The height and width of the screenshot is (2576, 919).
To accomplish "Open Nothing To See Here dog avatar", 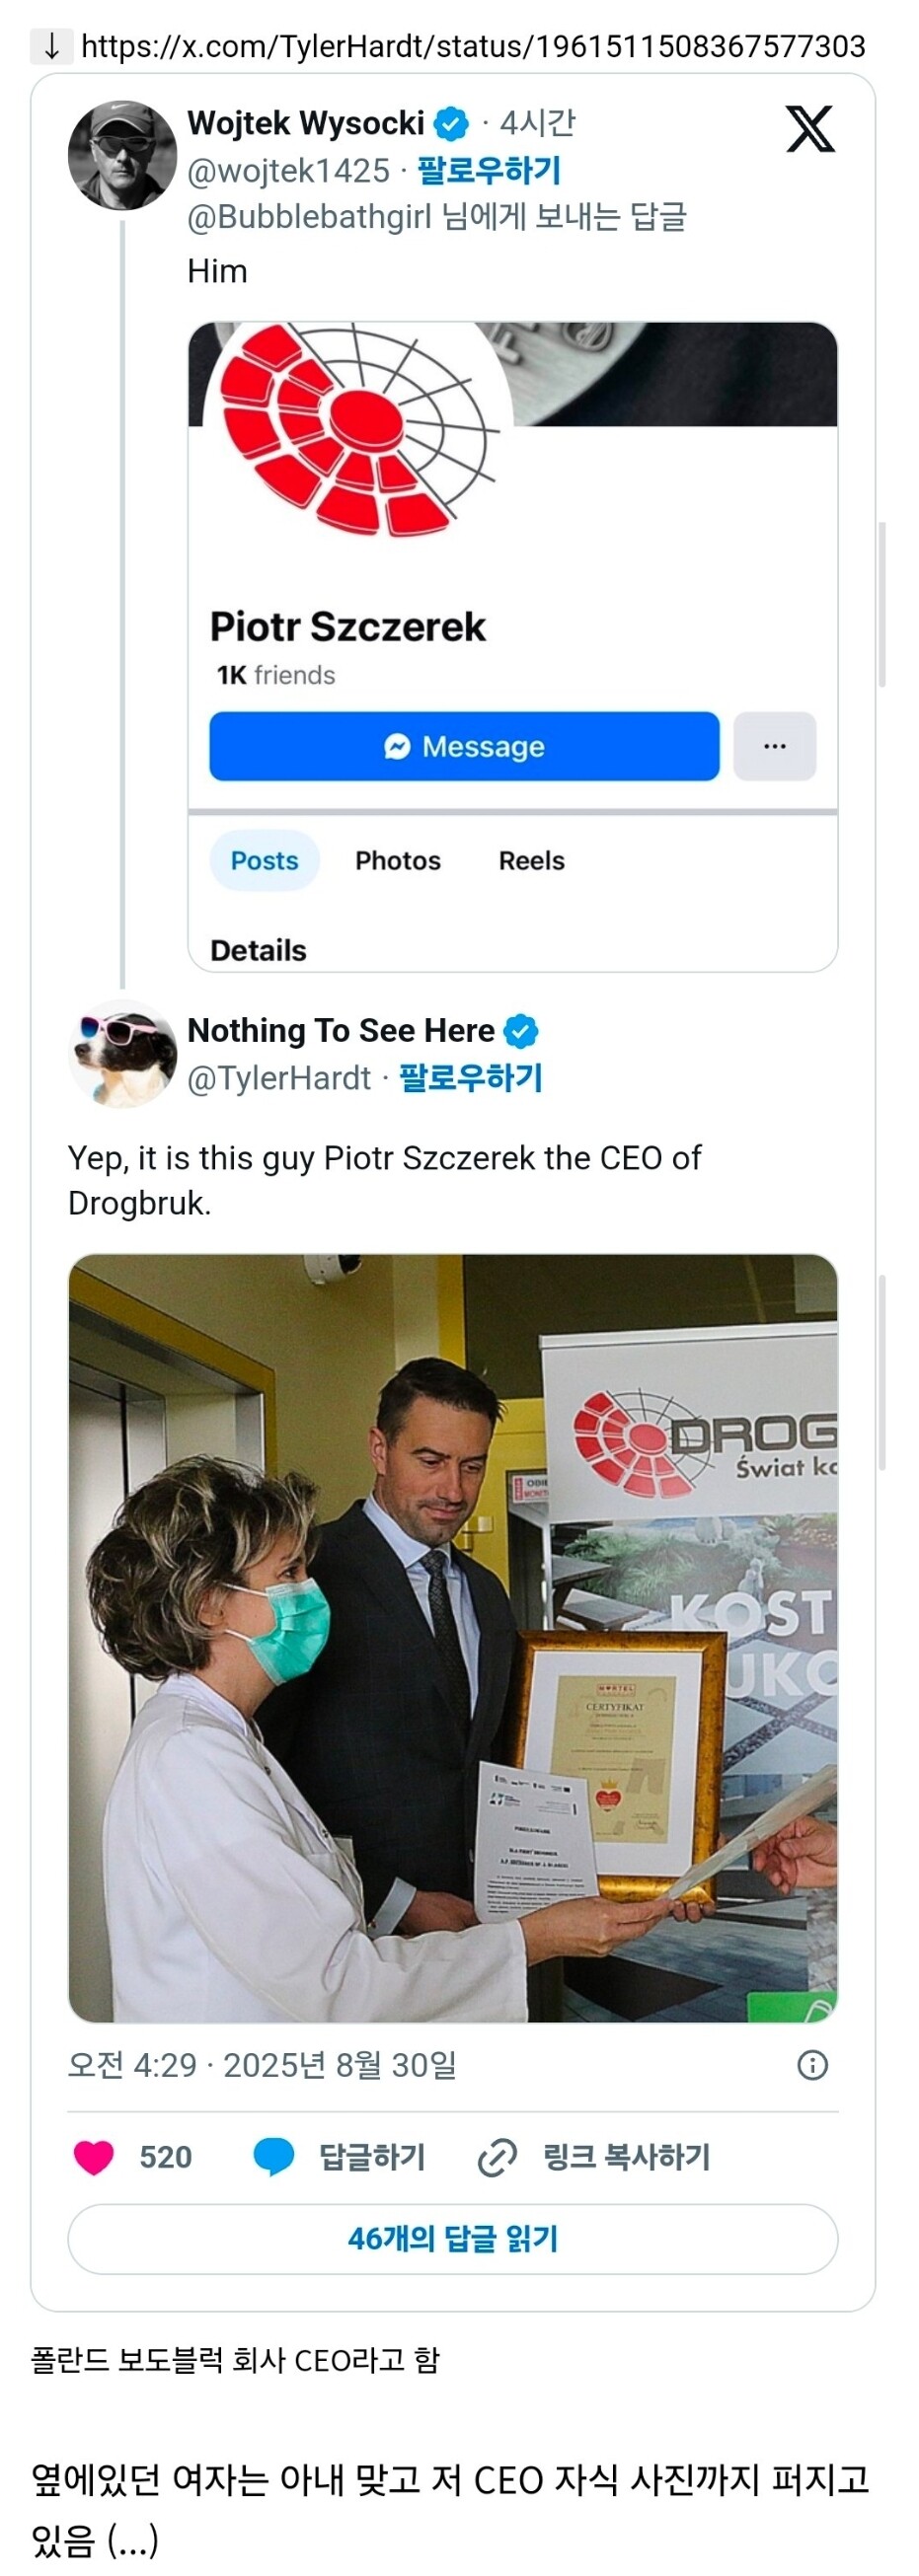I will click(x=122, y=1054).
